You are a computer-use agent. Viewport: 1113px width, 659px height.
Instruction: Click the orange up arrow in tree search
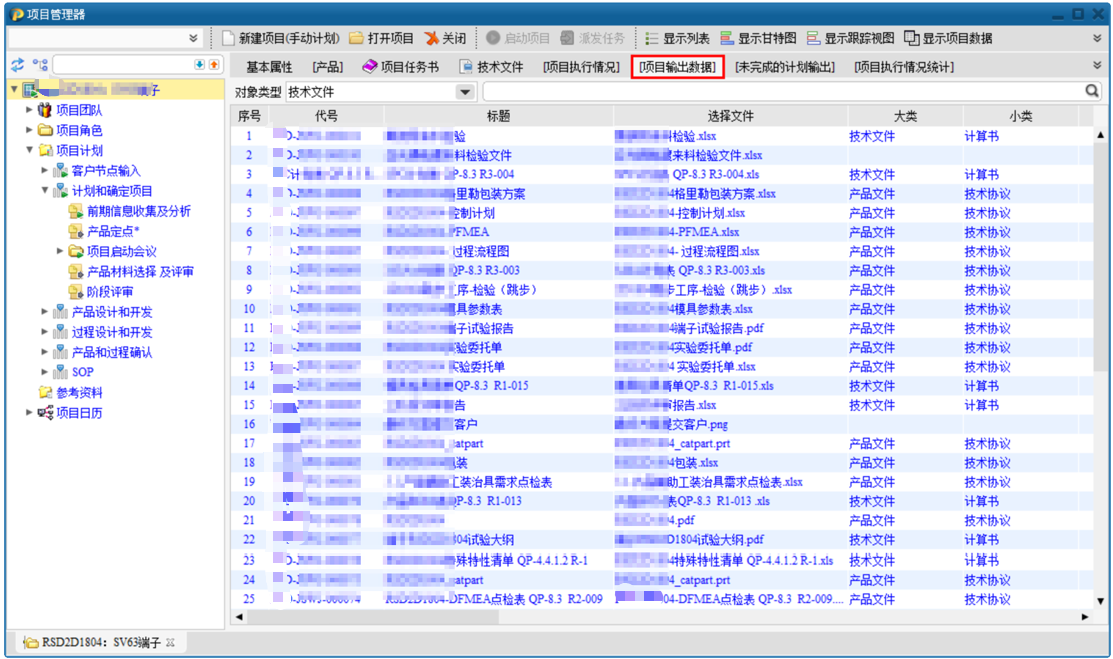pos(213,64)
